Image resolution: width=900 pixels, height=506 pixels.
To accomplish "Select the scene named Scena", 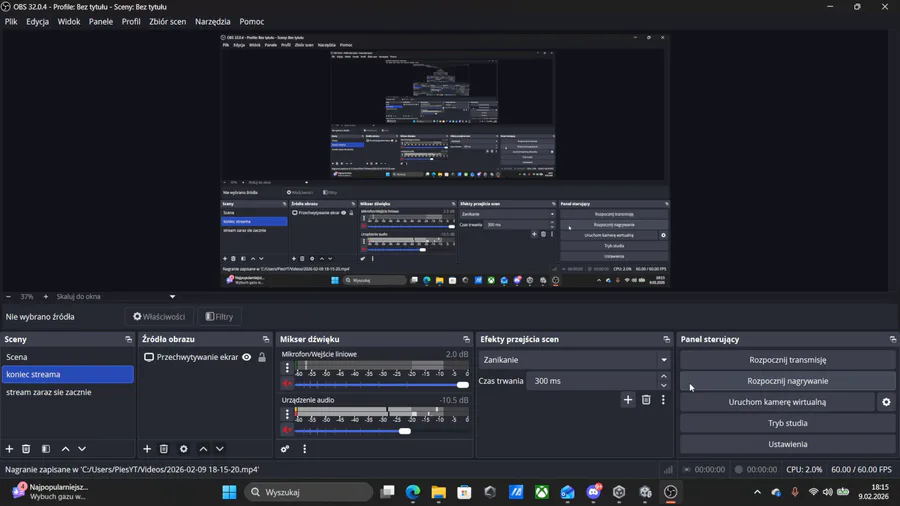I will coord(68,357).
